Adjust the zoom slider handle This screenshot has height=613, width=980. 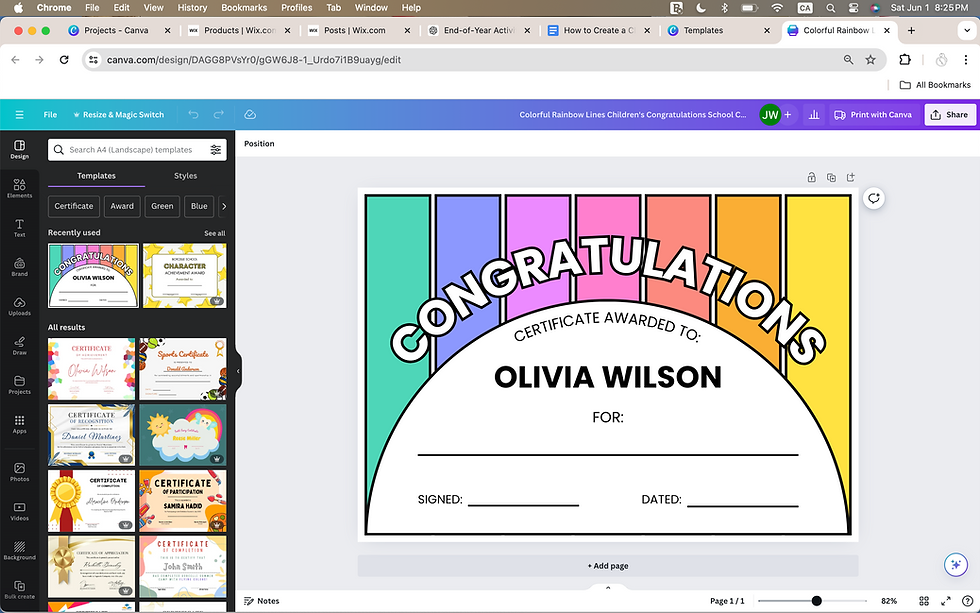[x=816, y=601]
